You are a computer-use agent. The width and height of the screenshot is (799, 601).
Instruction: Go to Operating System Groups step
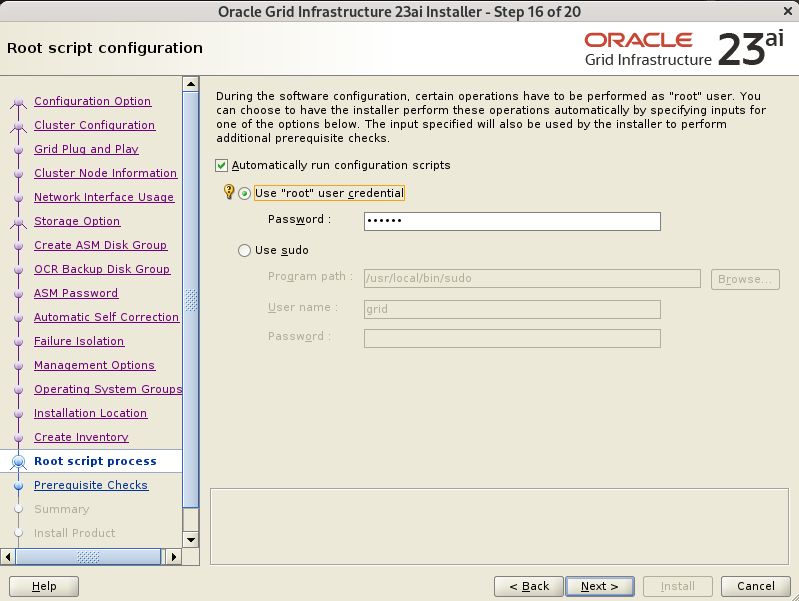pos(108,388)
